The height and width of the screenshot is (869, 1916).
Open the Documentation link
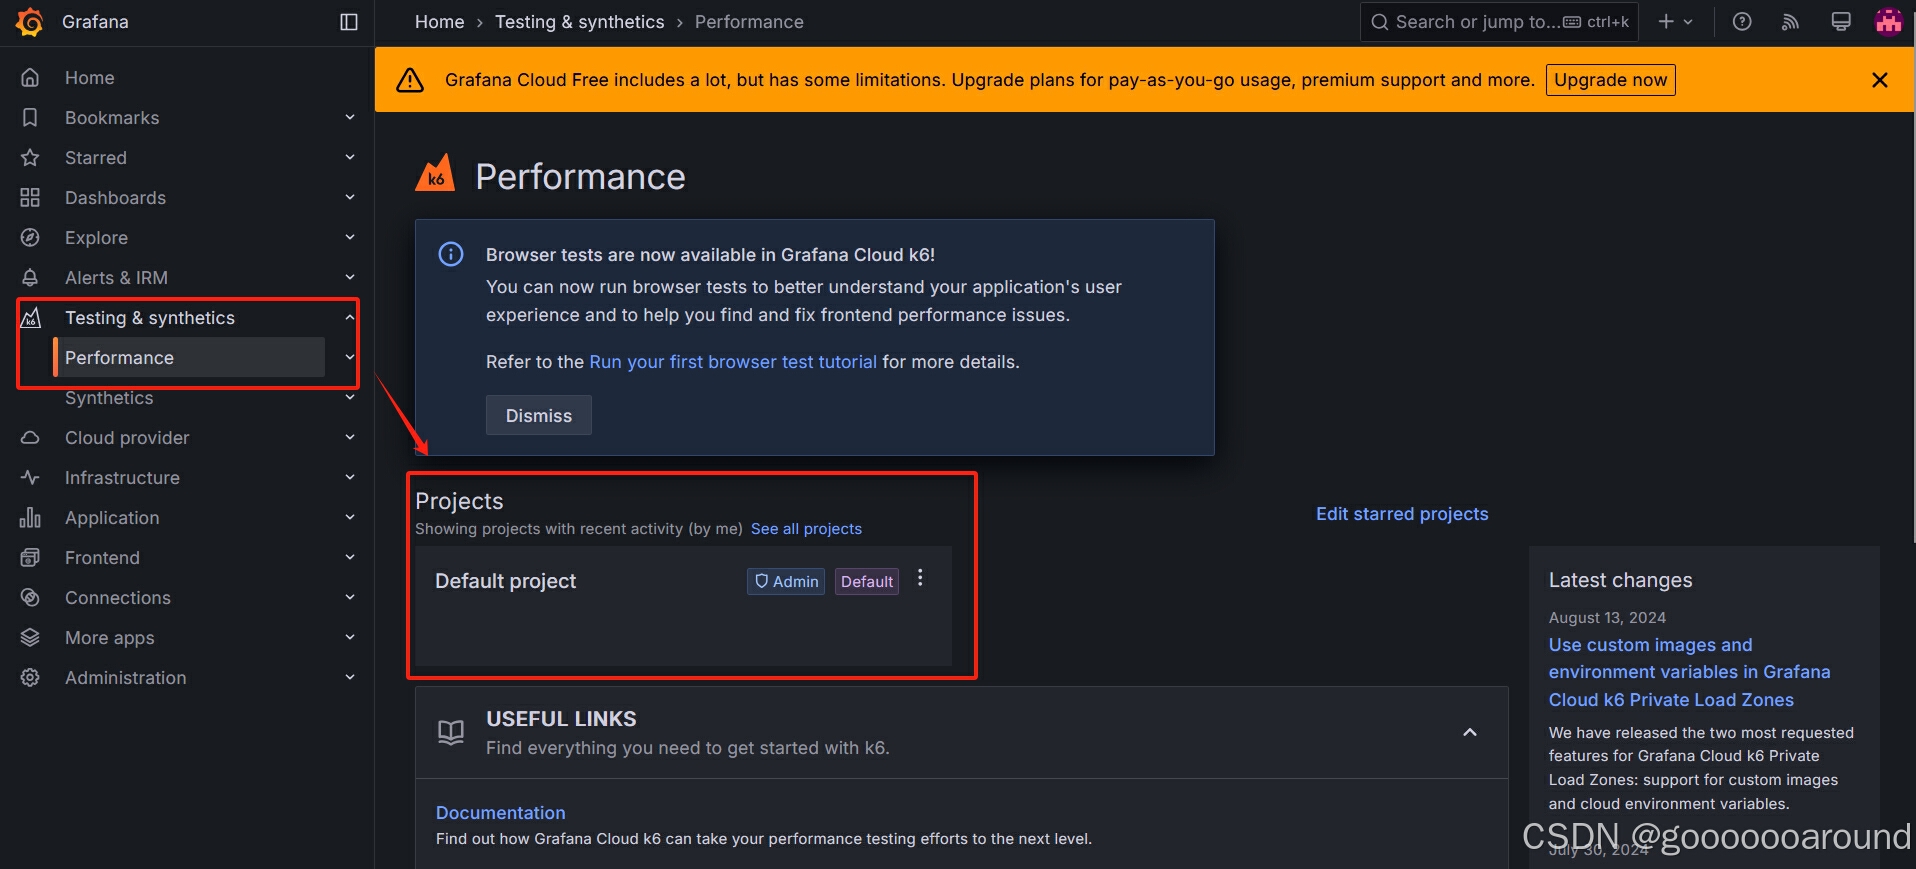[x=500, y=813]
